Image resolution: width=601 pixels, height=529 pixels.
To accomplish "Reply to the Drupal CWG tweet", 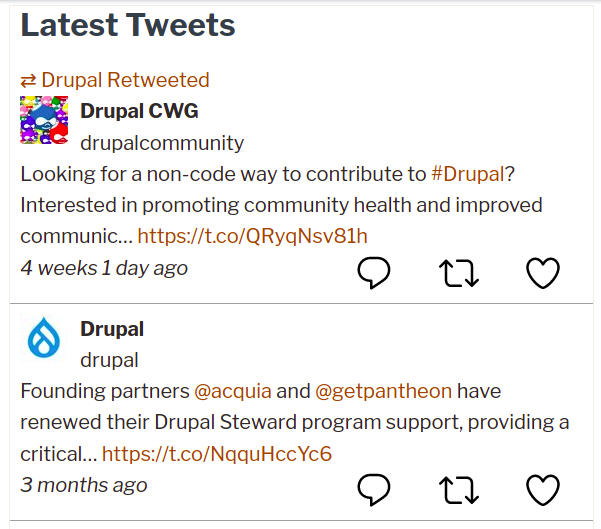I will point(373,272).
